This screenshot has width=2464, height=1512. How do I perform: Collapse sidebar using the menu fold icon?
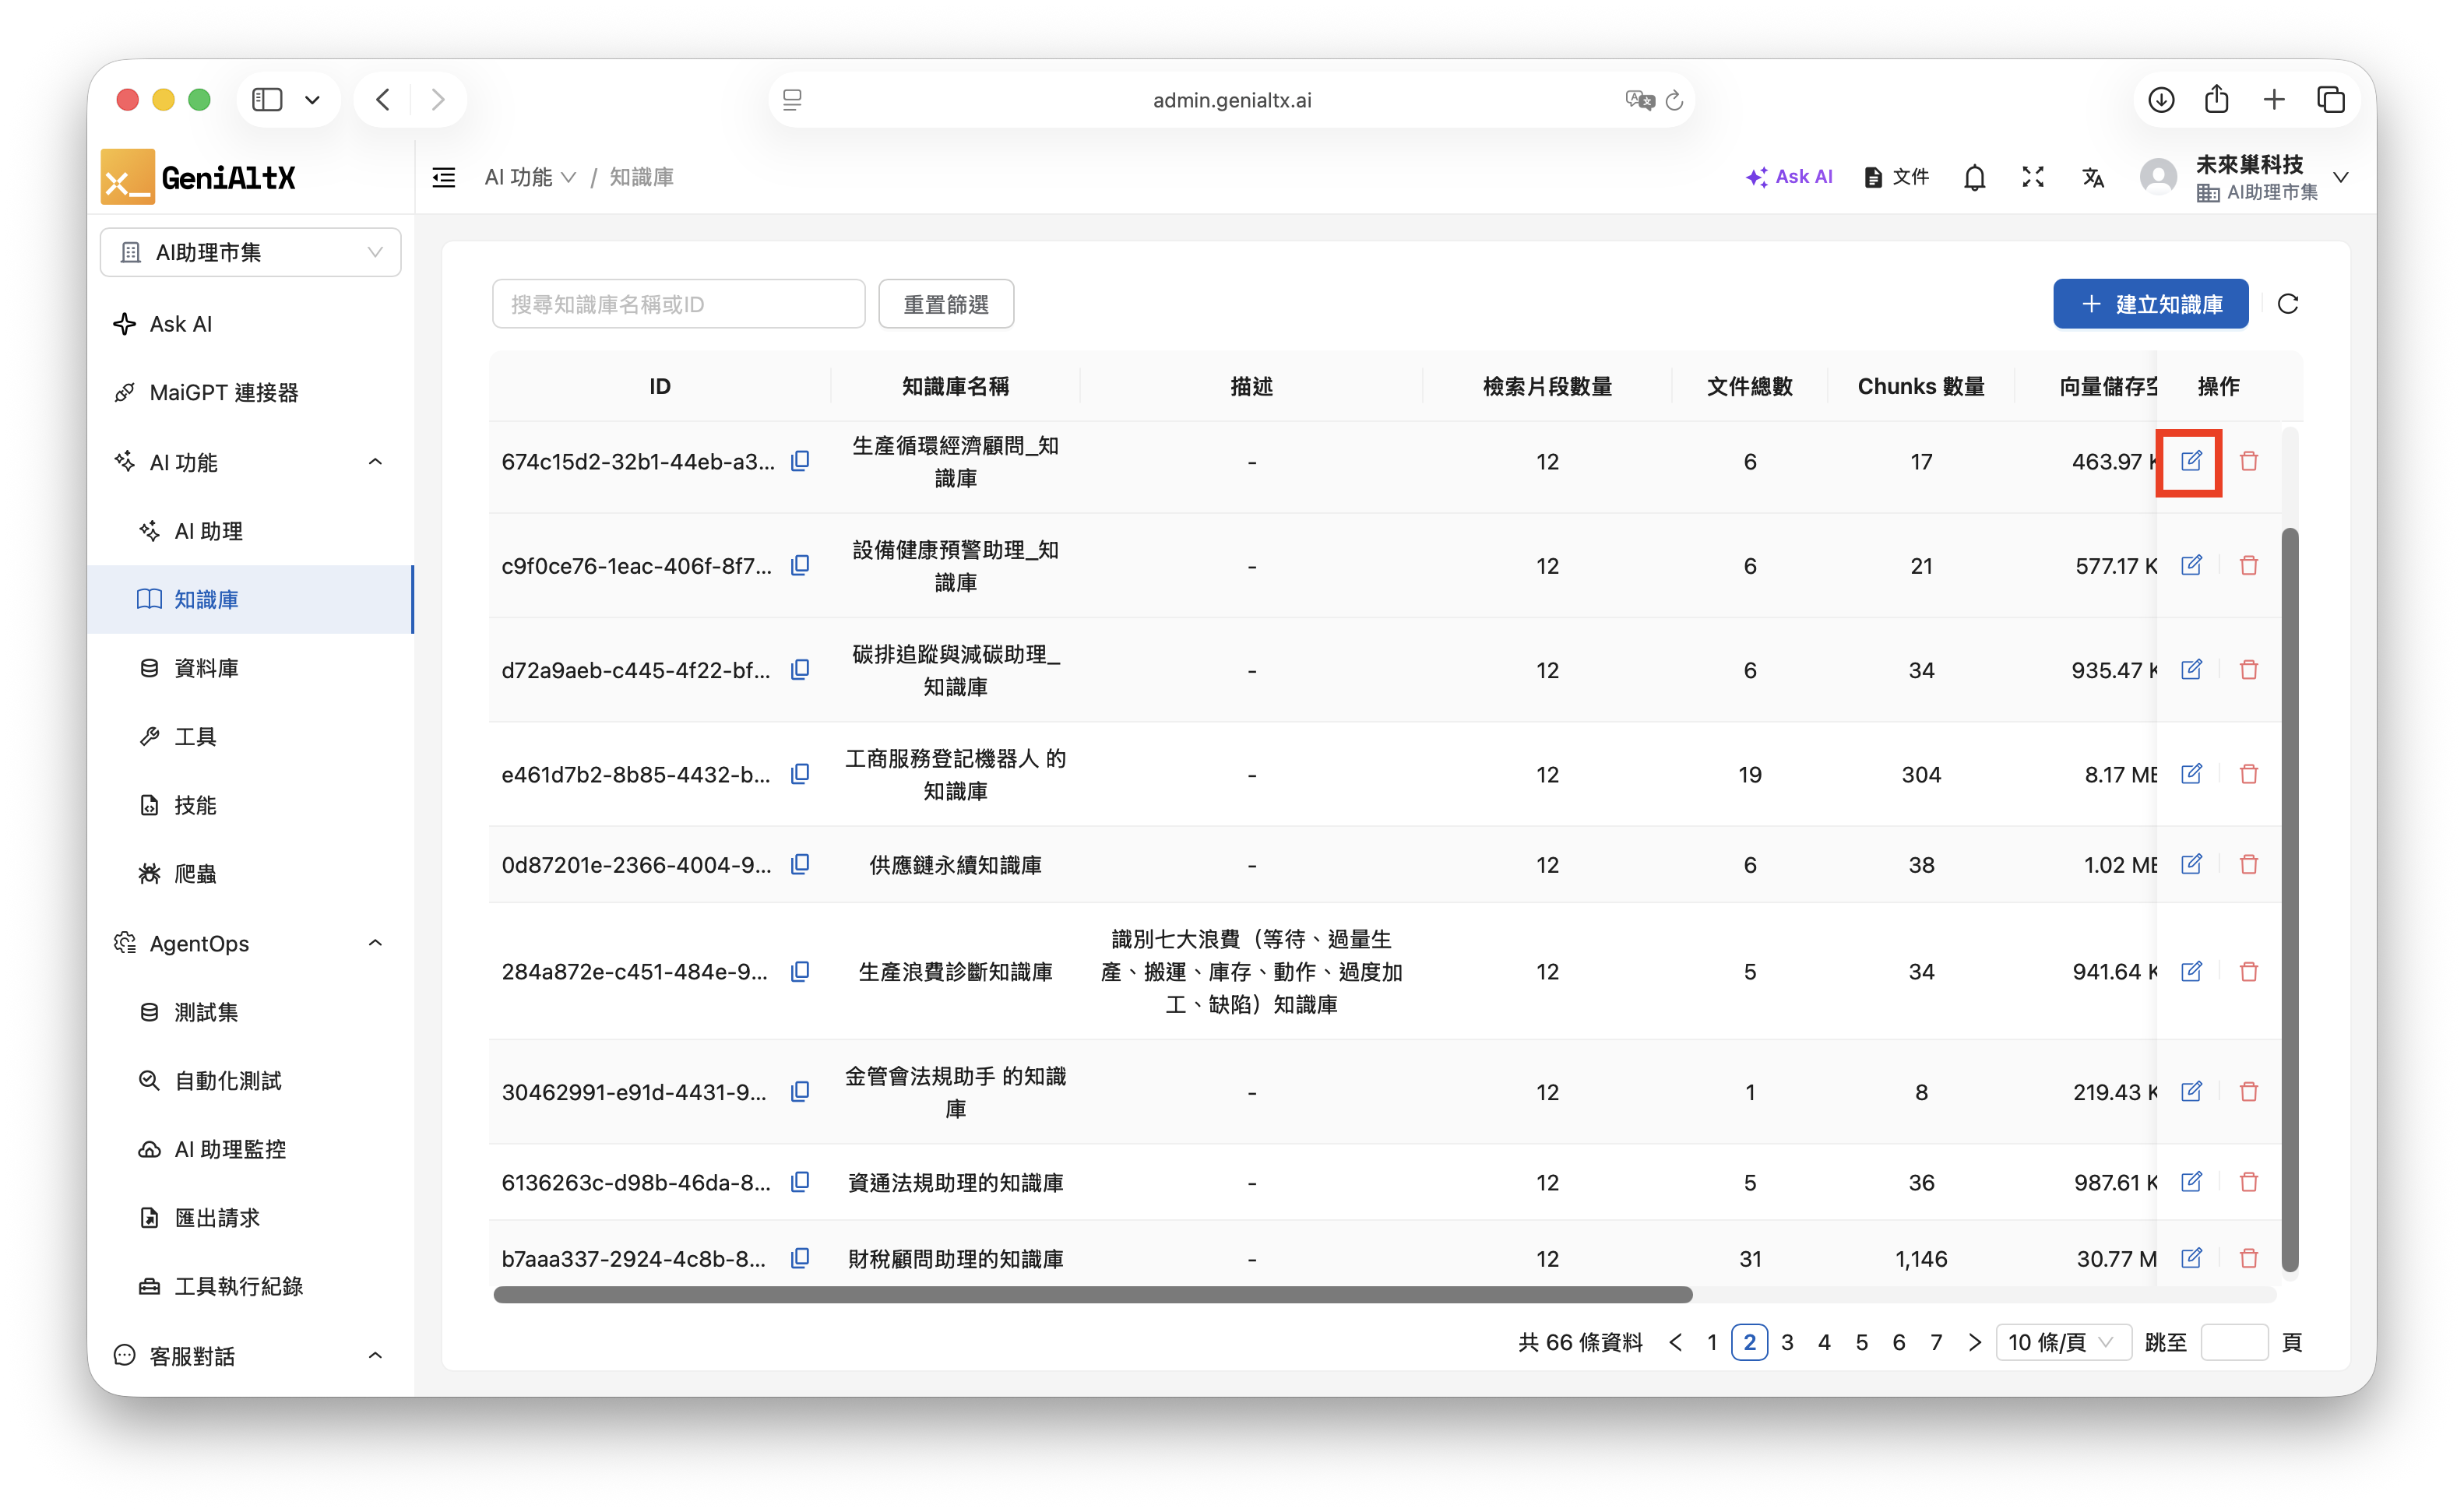coord(443,177)
